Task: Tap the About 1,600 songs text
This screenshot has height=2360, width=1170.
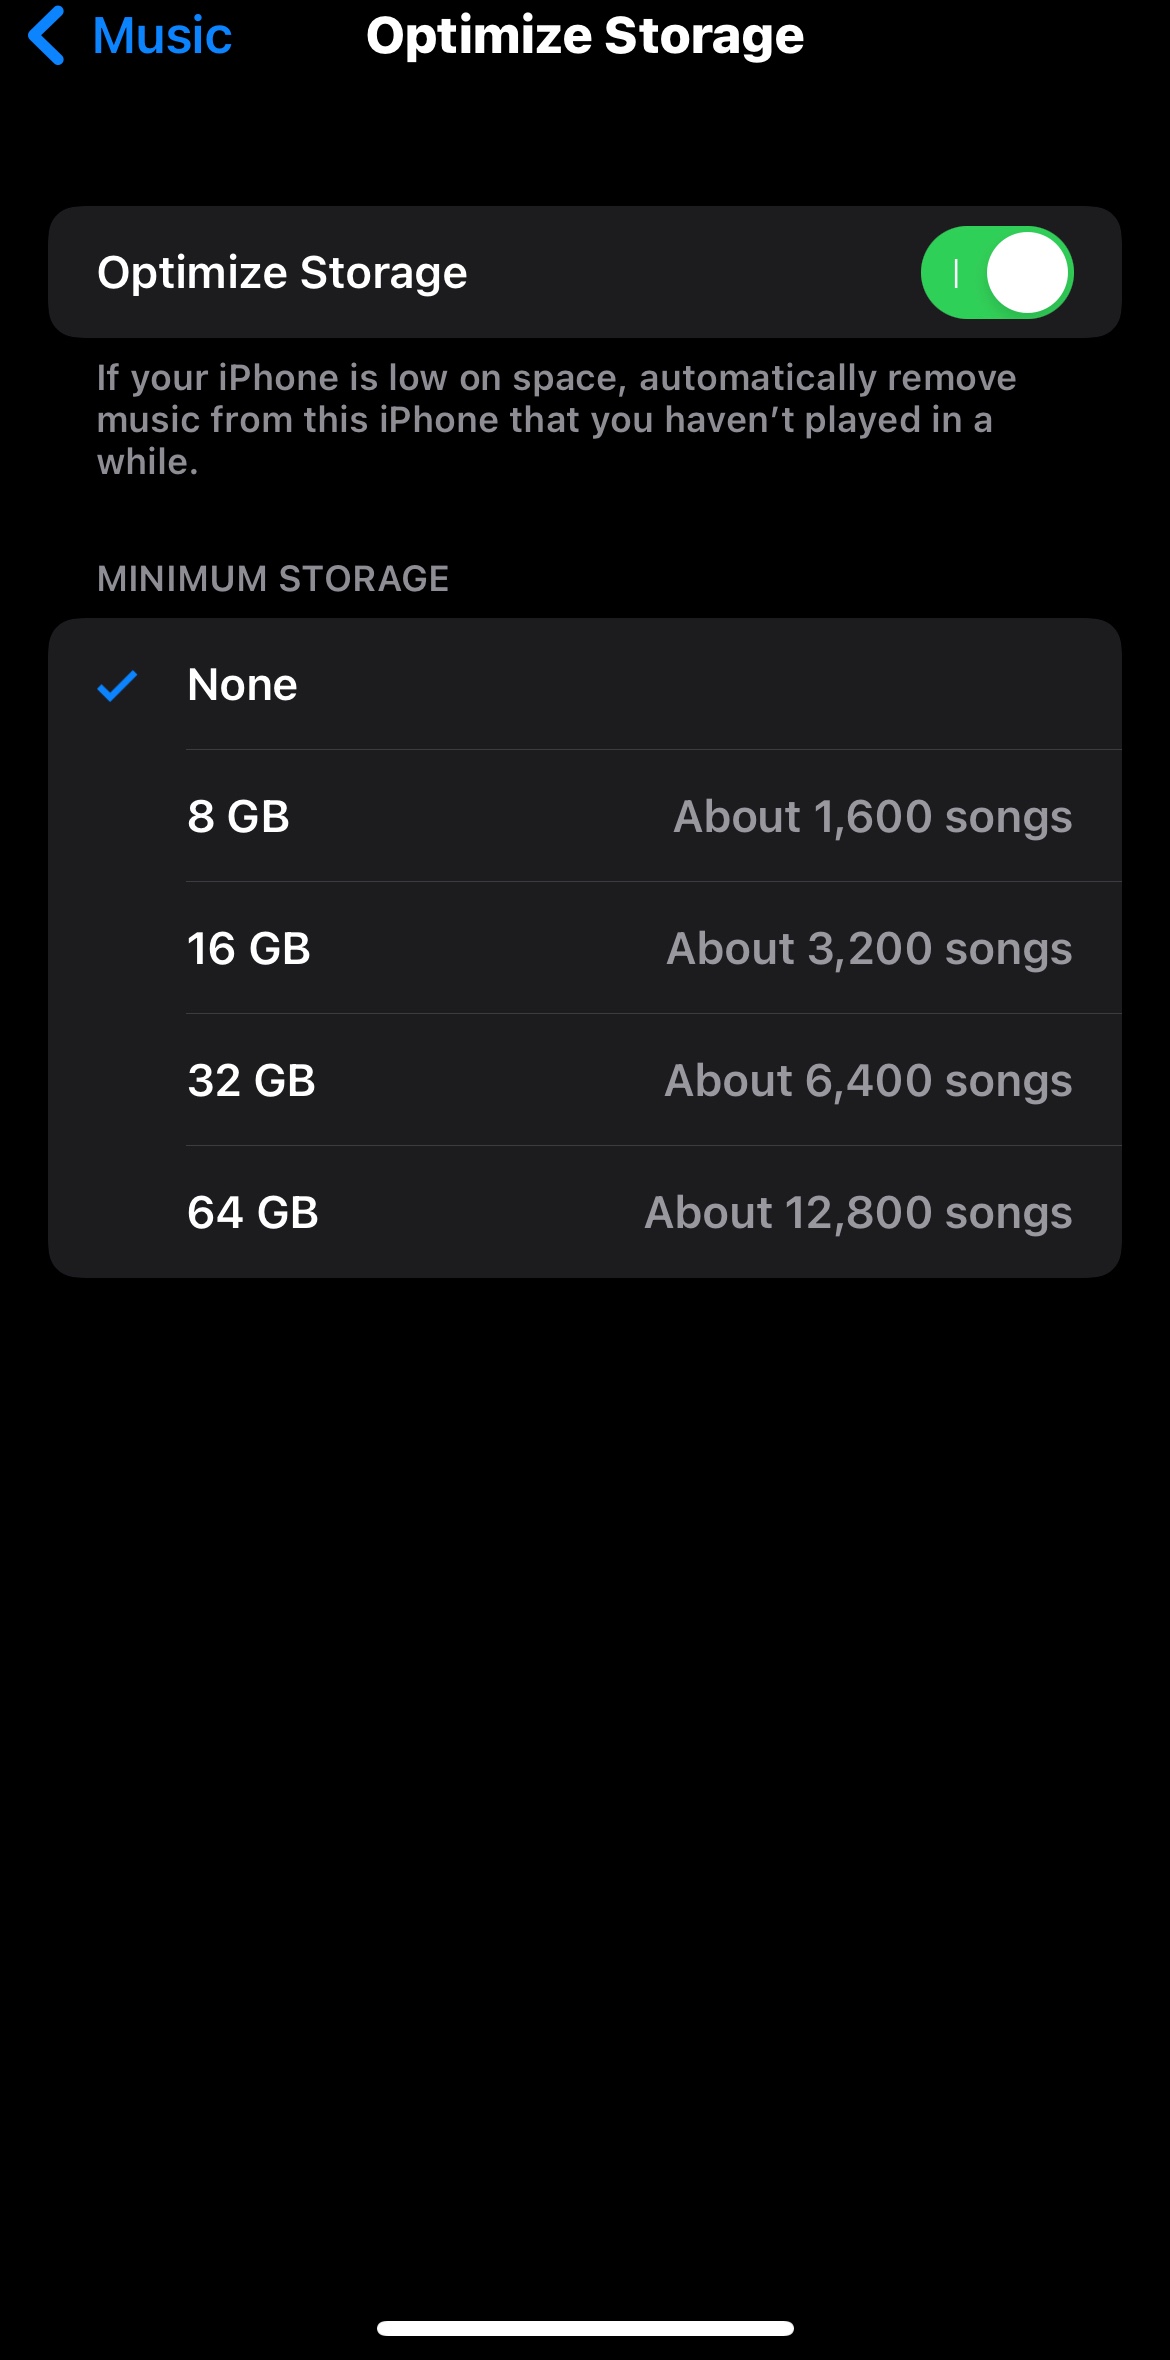Action: 872,817
